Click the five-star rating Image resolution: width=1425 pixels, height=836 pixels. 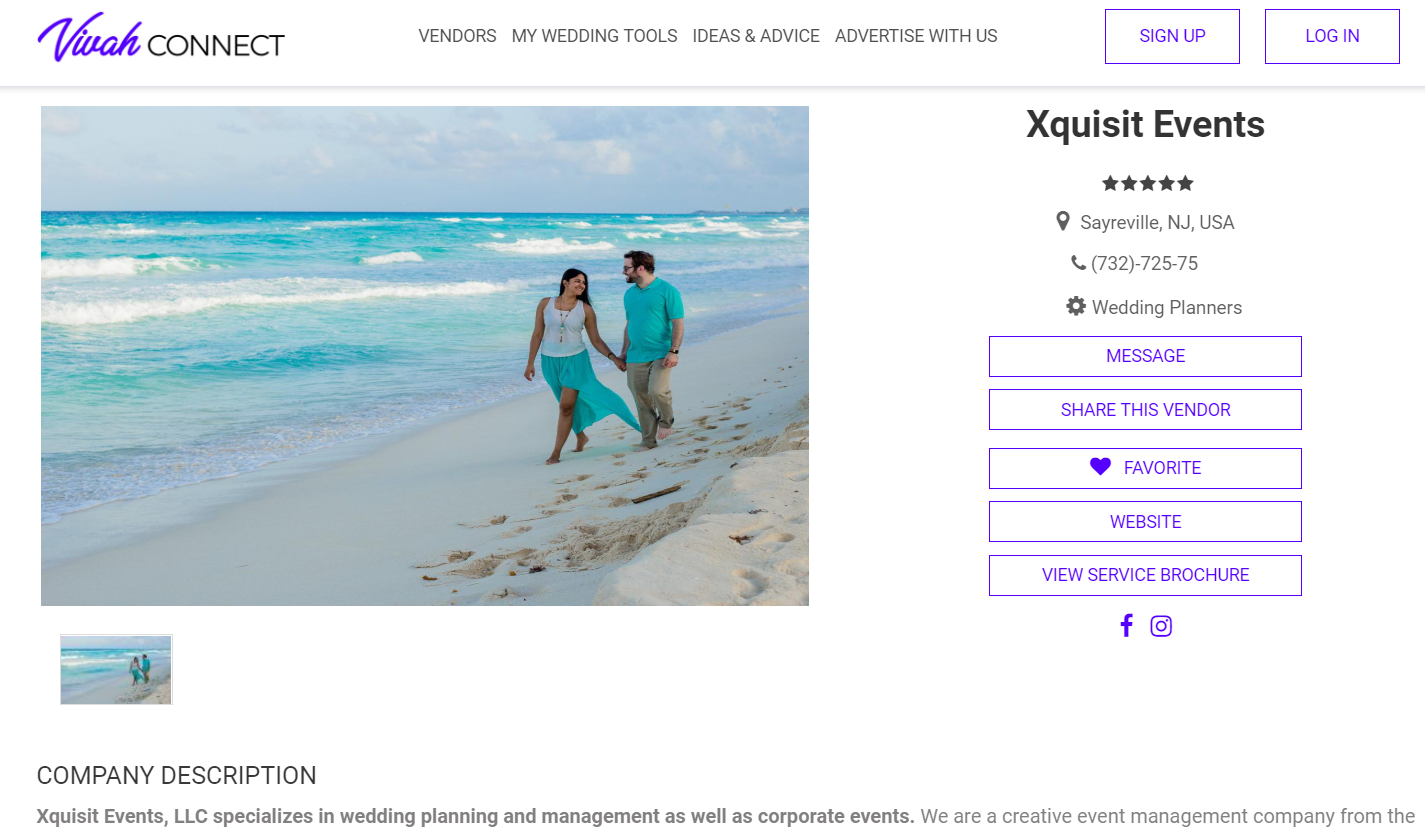point(1147,183)
